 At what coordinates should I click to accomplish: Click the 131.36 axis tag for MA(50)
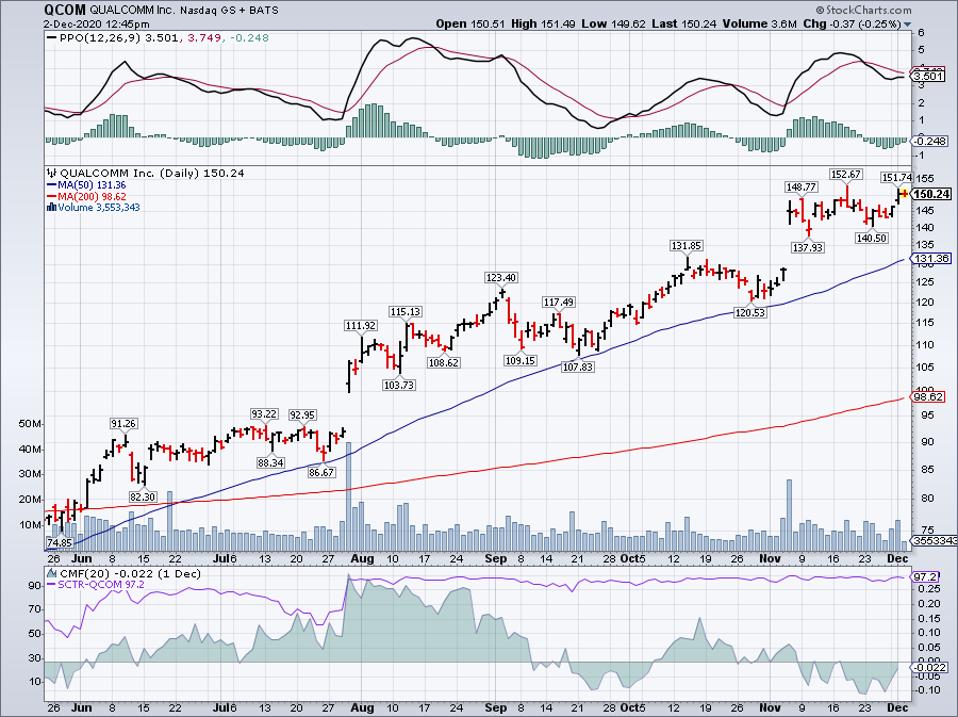[x=931, y=259]
